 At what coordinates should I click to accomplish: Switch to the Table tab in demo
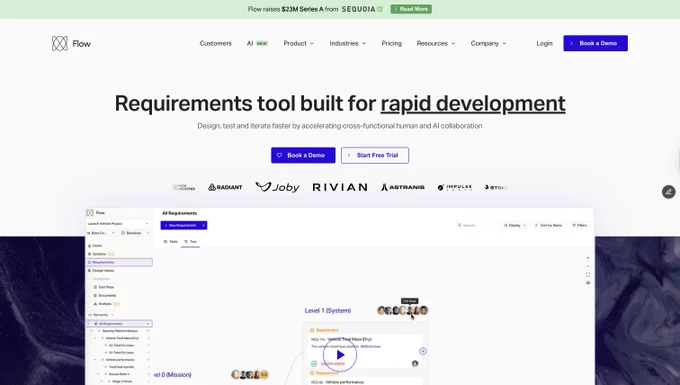coord(171,241)
